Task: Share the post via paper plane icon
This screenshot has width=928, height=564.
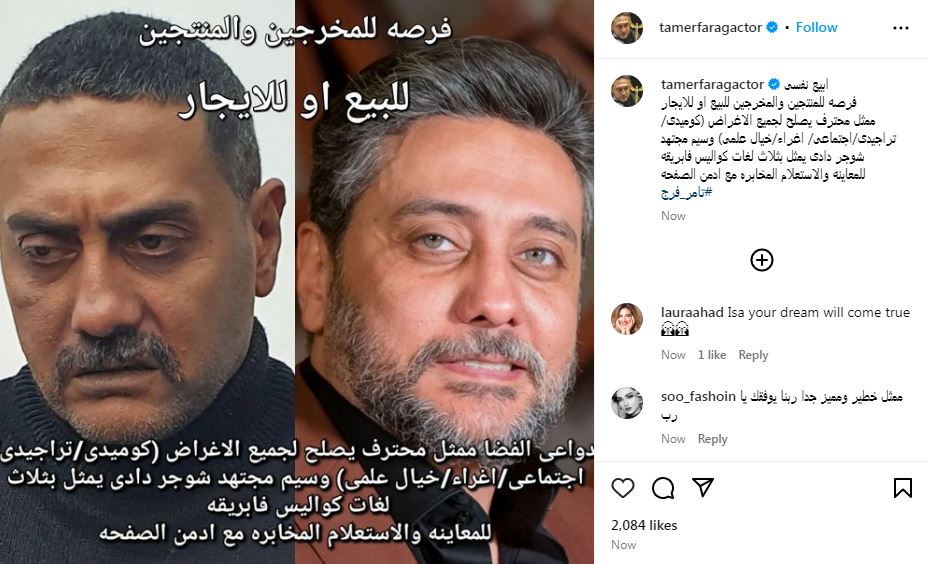Action: (x=703, y=487)
